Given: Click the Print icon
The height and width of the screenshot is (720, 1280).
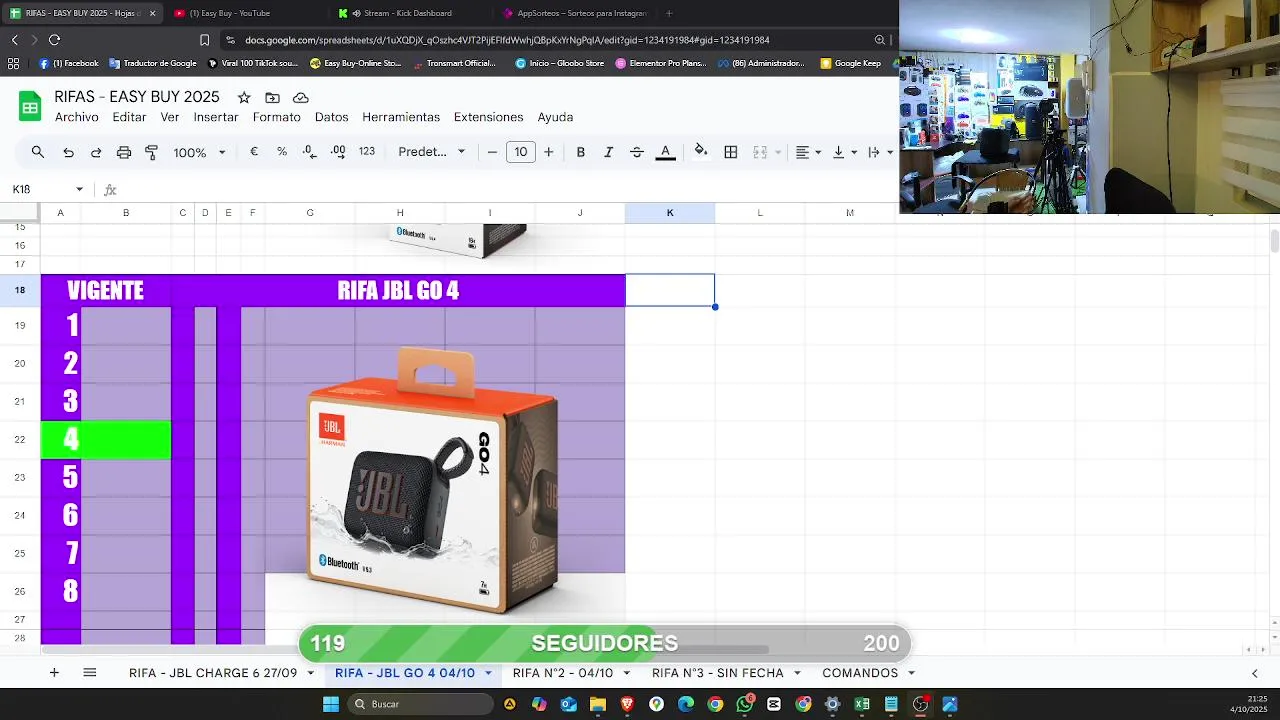Looking at the screenshot, I should point(124,152).
